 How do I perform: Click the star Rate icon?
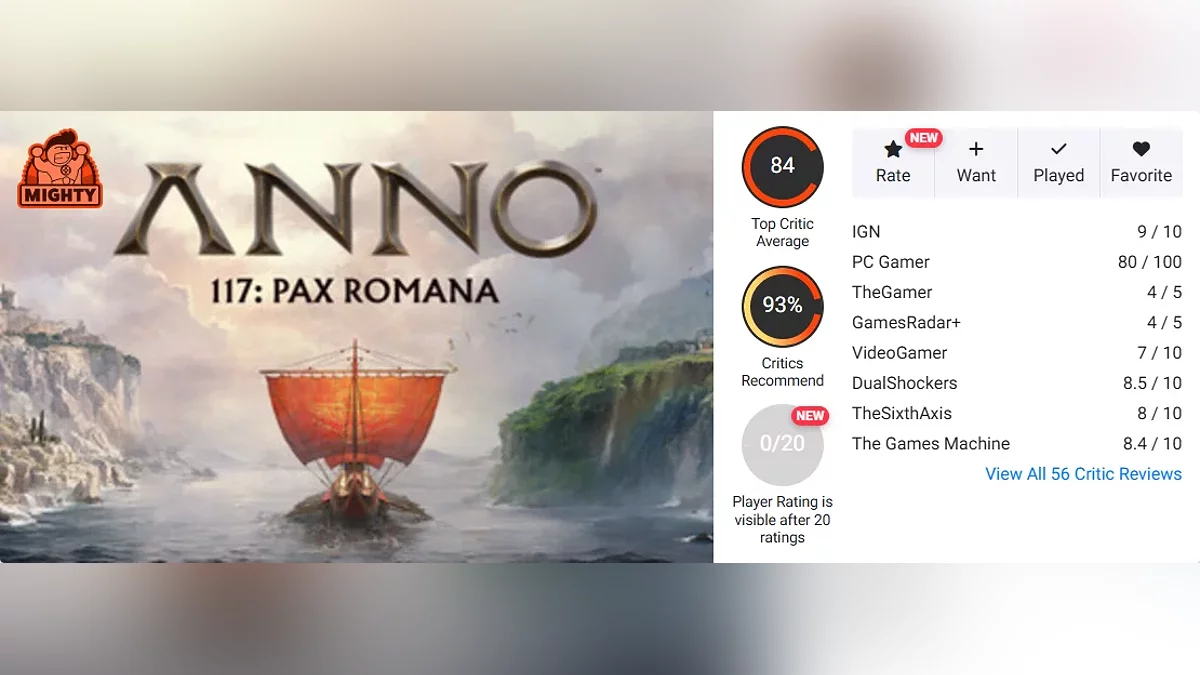(893, 149)
